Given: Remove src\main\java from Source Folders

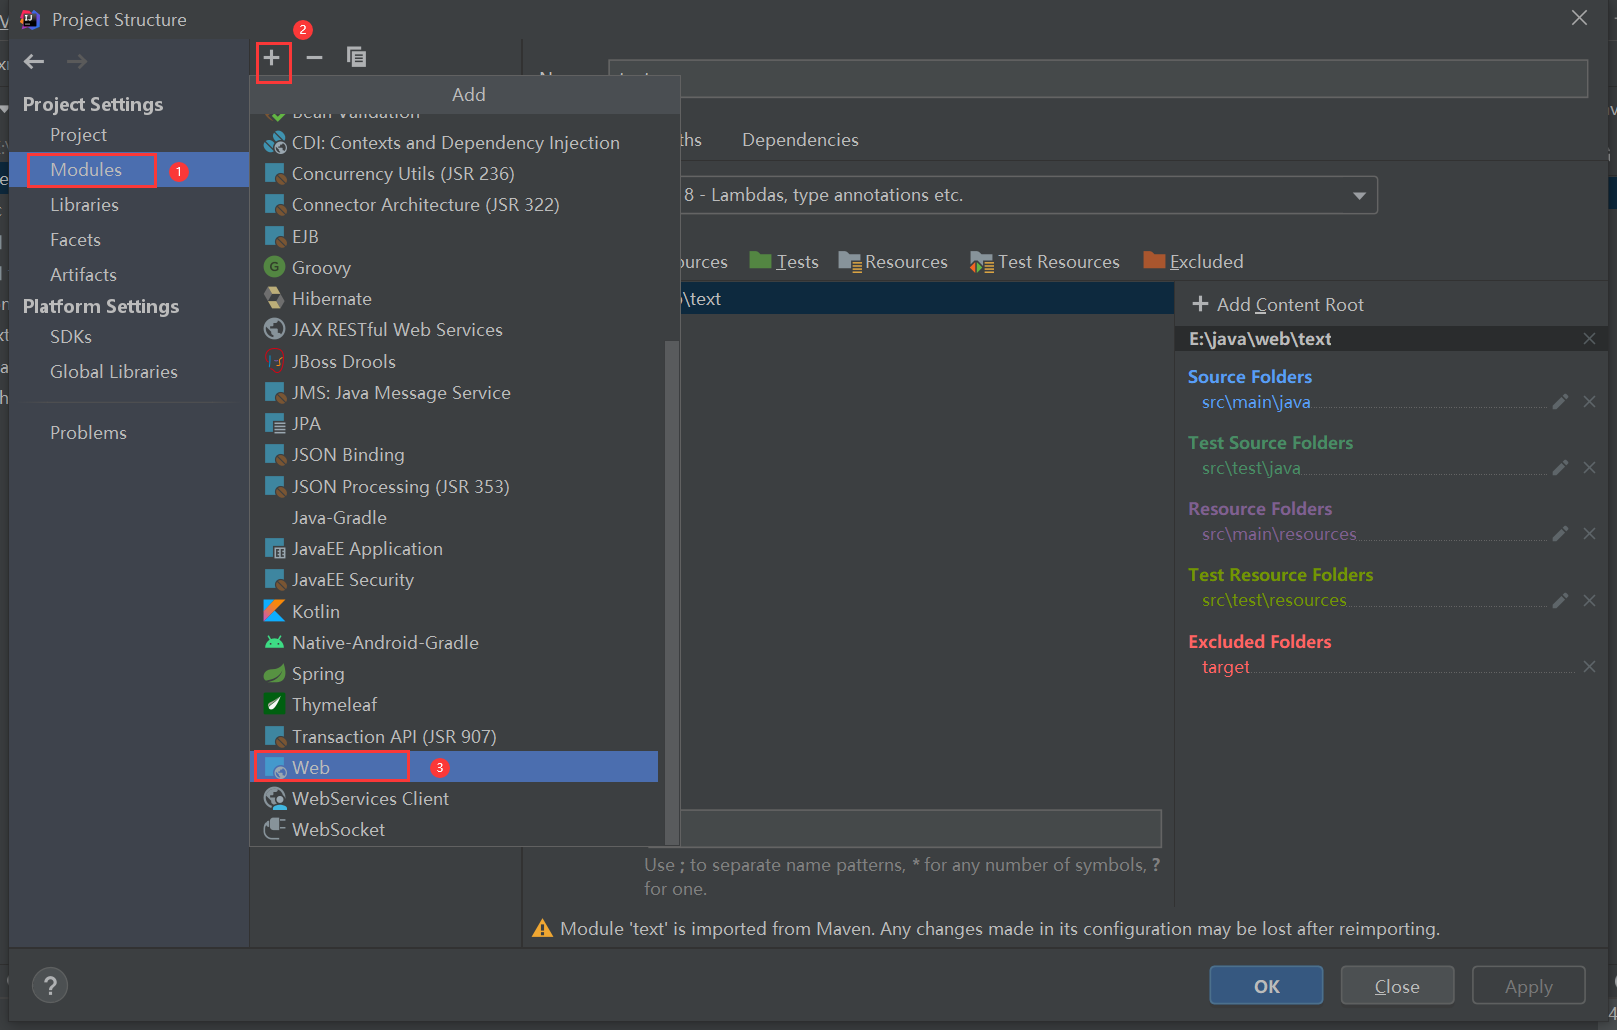Looking at the screenshot, I should (x=1590, y=402).
